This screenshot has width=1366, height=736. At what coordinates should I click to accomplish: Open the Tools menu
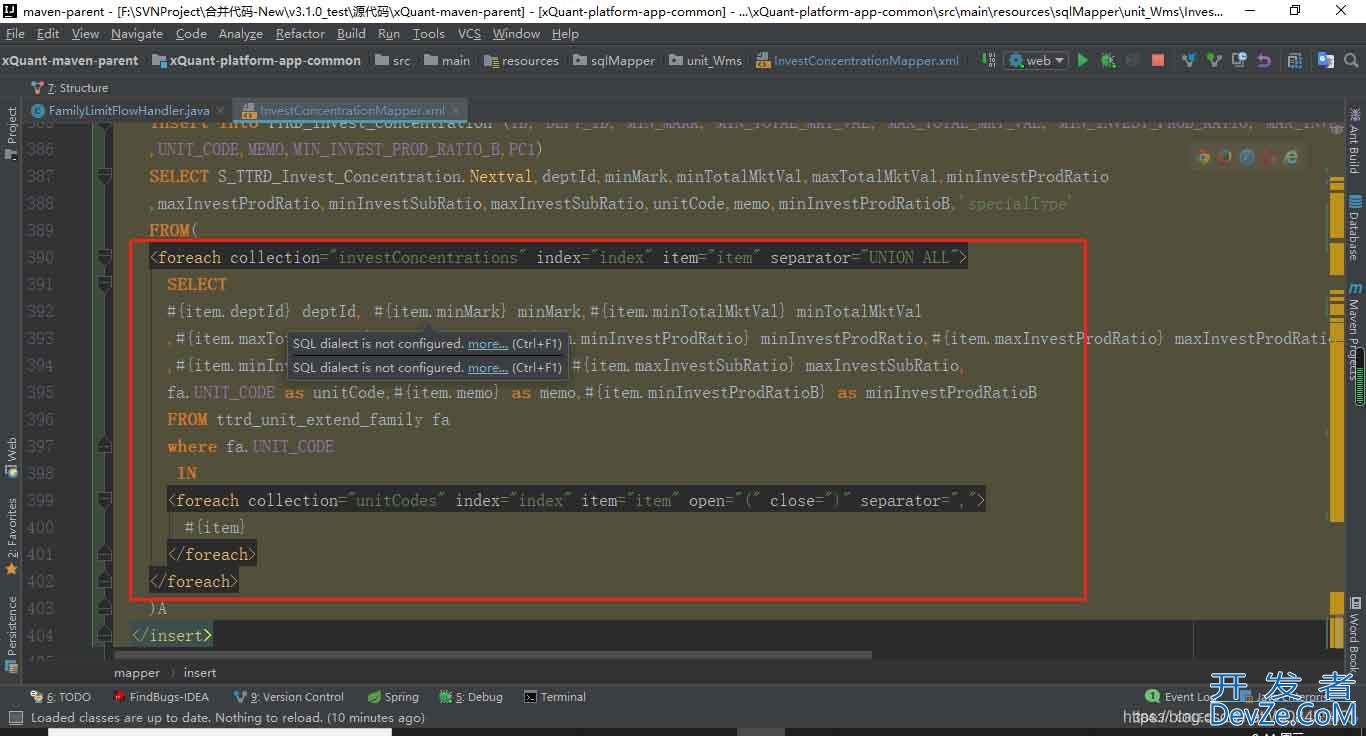pos(428,33)
